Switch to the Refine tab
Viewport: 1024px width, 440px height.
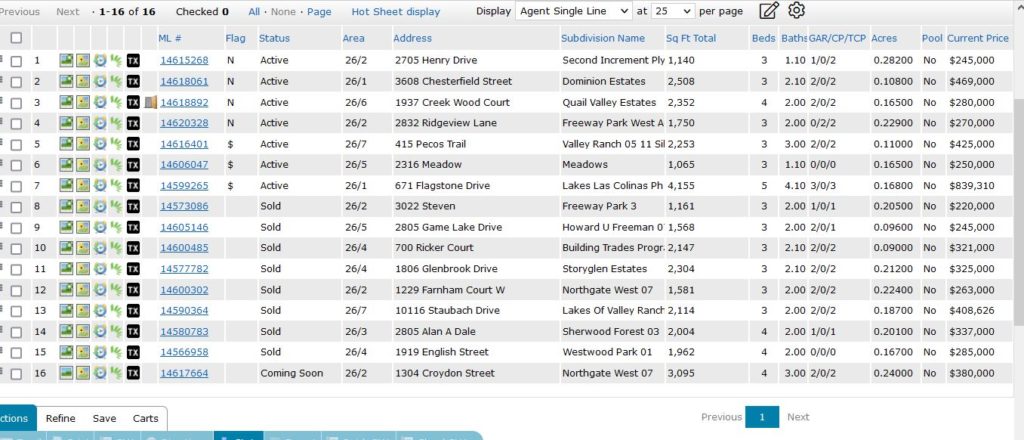pos(60,418)
